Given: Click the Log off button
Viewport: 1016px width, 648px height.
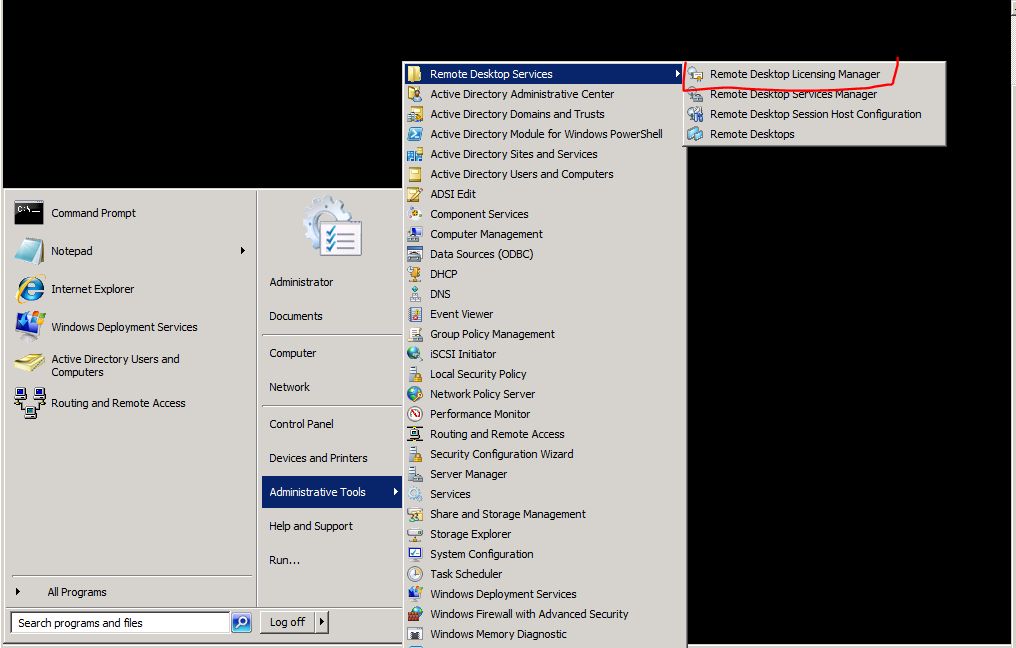Looking at the screenshot, I should click(288, 622).
